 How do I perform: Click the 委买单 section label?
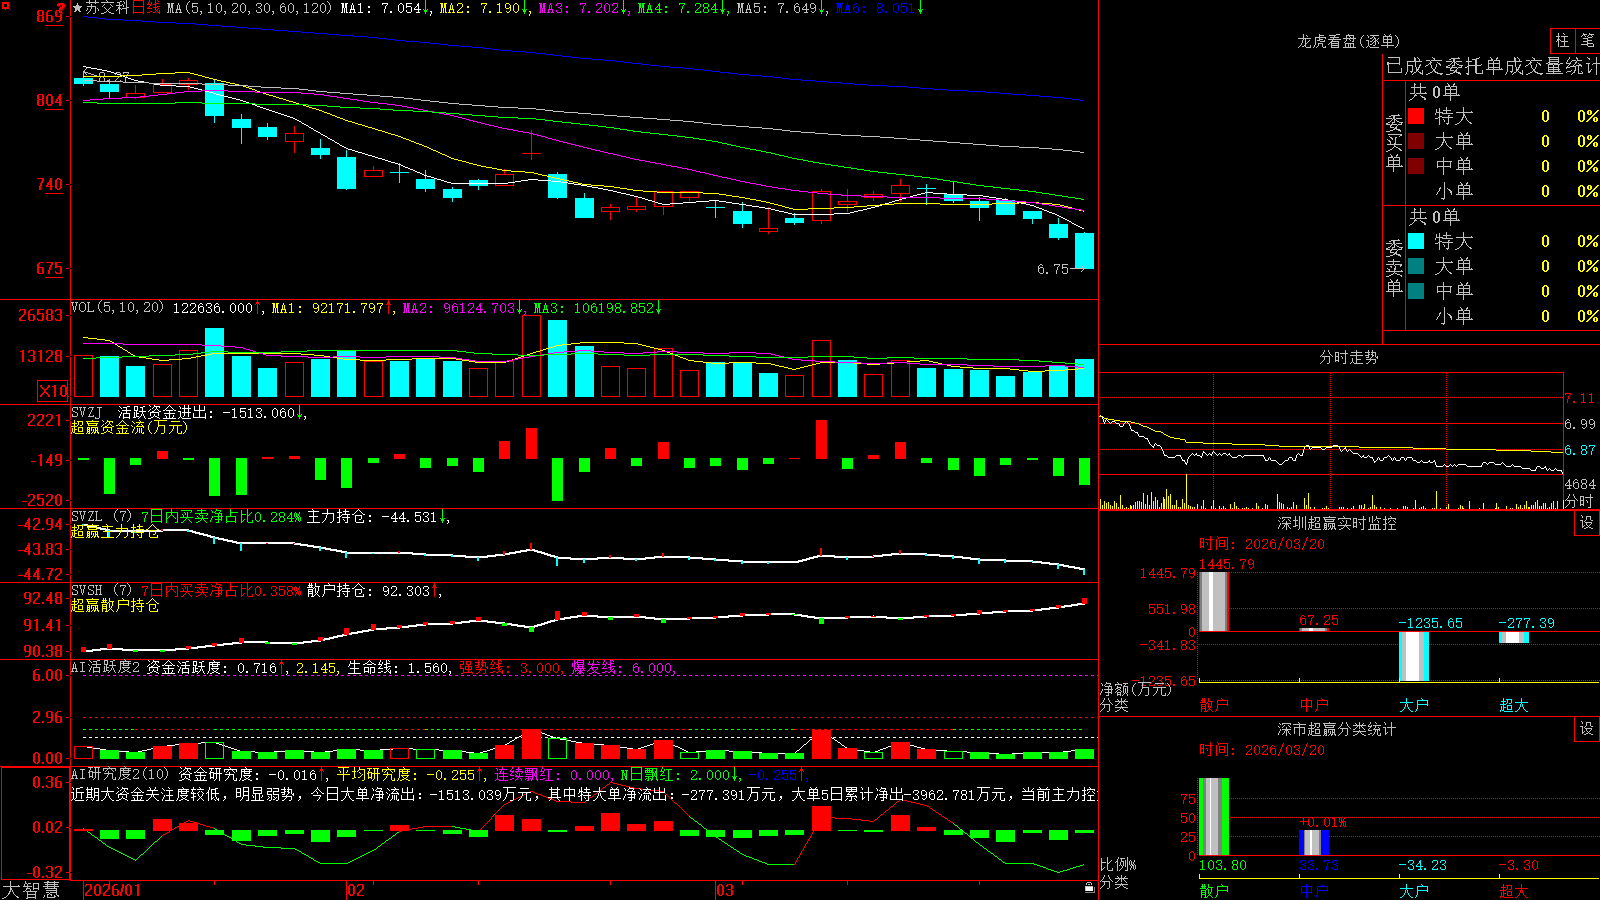pos(1394,142)
